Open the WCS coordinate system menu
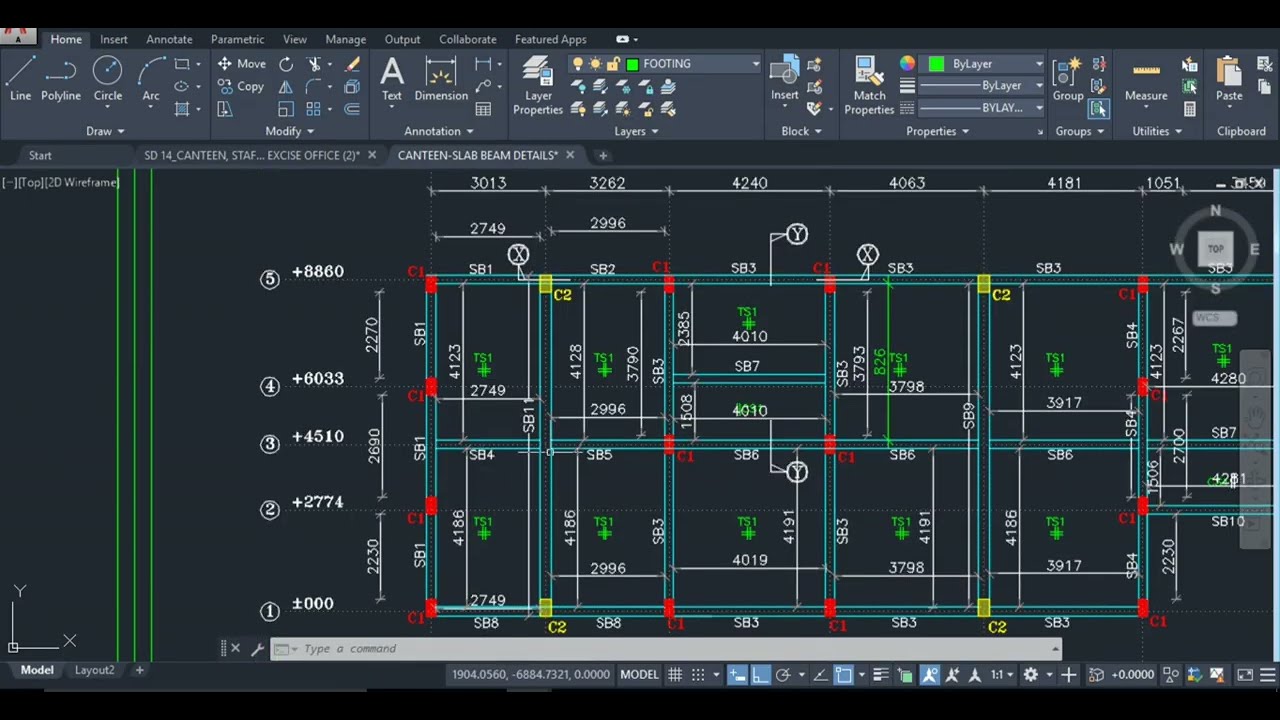This screenshot has width=1280, height=720. (x=1215, y=318)
